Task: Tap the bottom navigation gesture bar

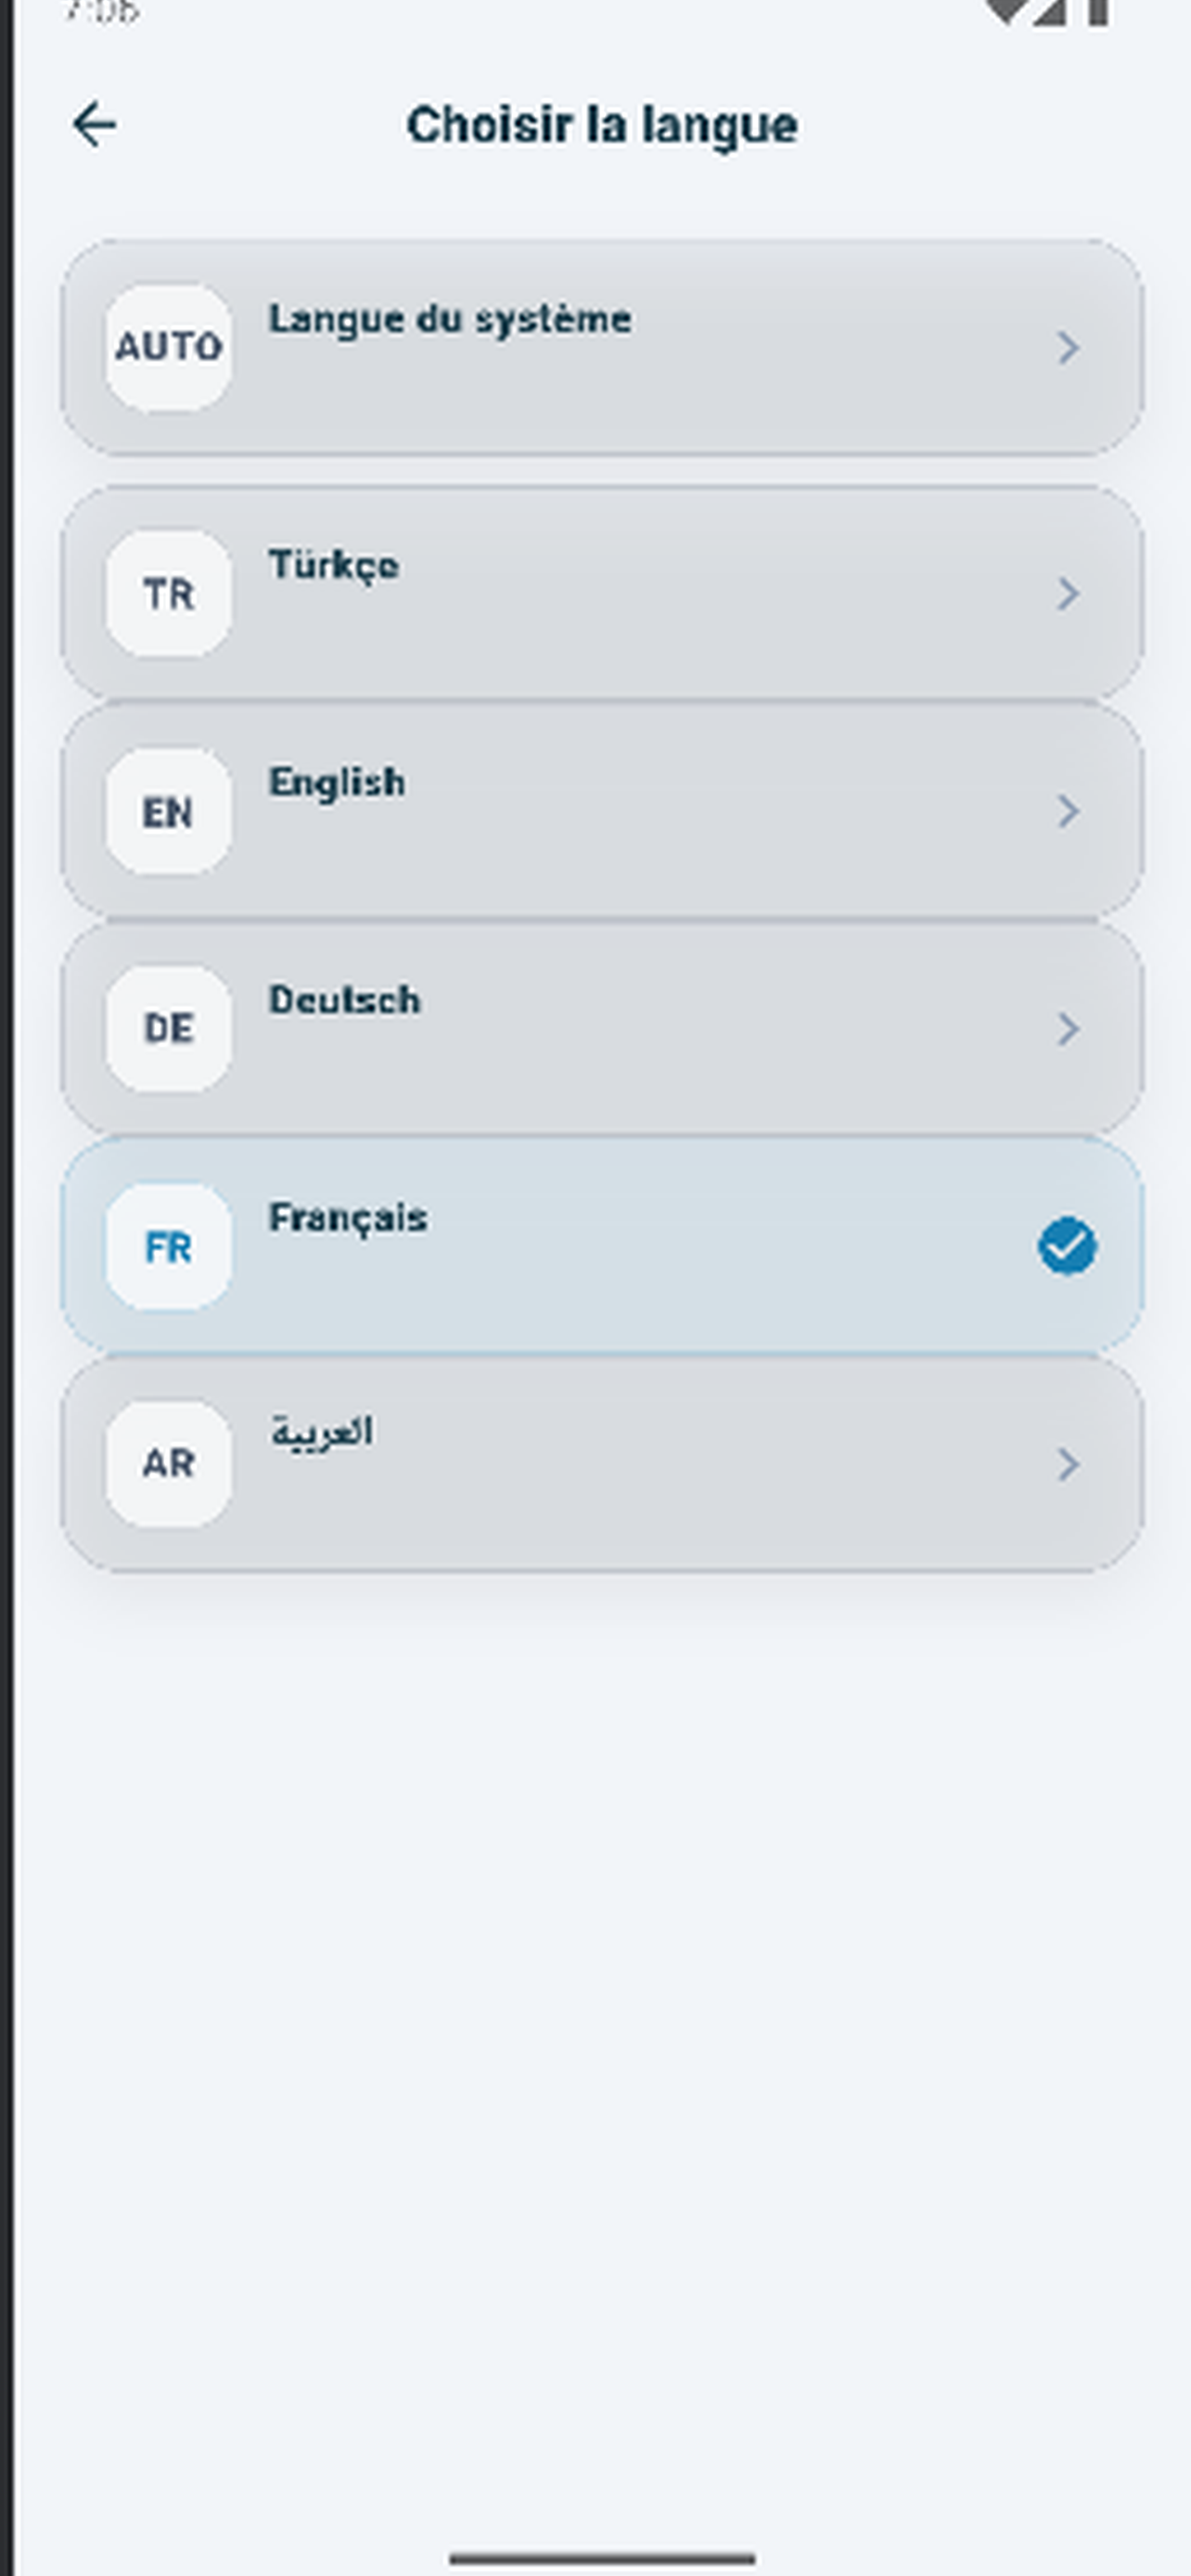Action: point(602,2559)
